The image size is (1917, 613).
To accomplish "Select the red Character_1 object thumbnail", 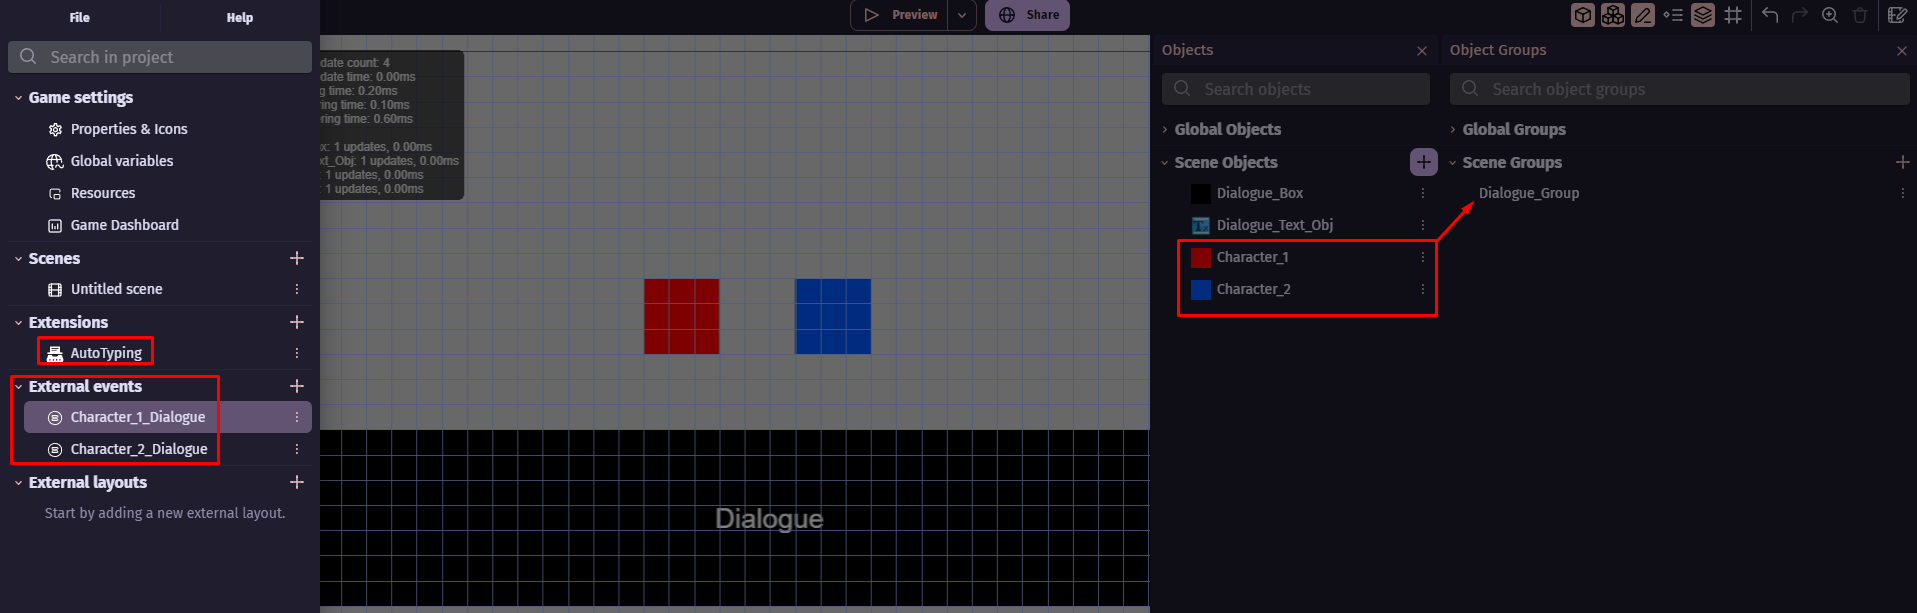I will [1201, 257].
